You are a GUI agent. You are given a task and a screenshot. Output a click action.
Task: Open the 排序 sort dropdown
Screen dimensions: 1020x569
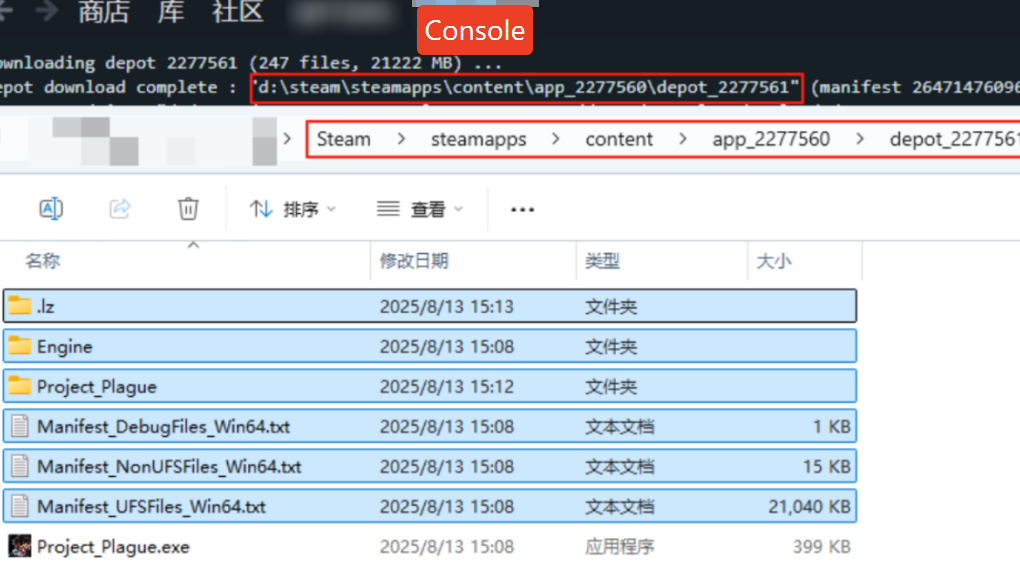293,209
